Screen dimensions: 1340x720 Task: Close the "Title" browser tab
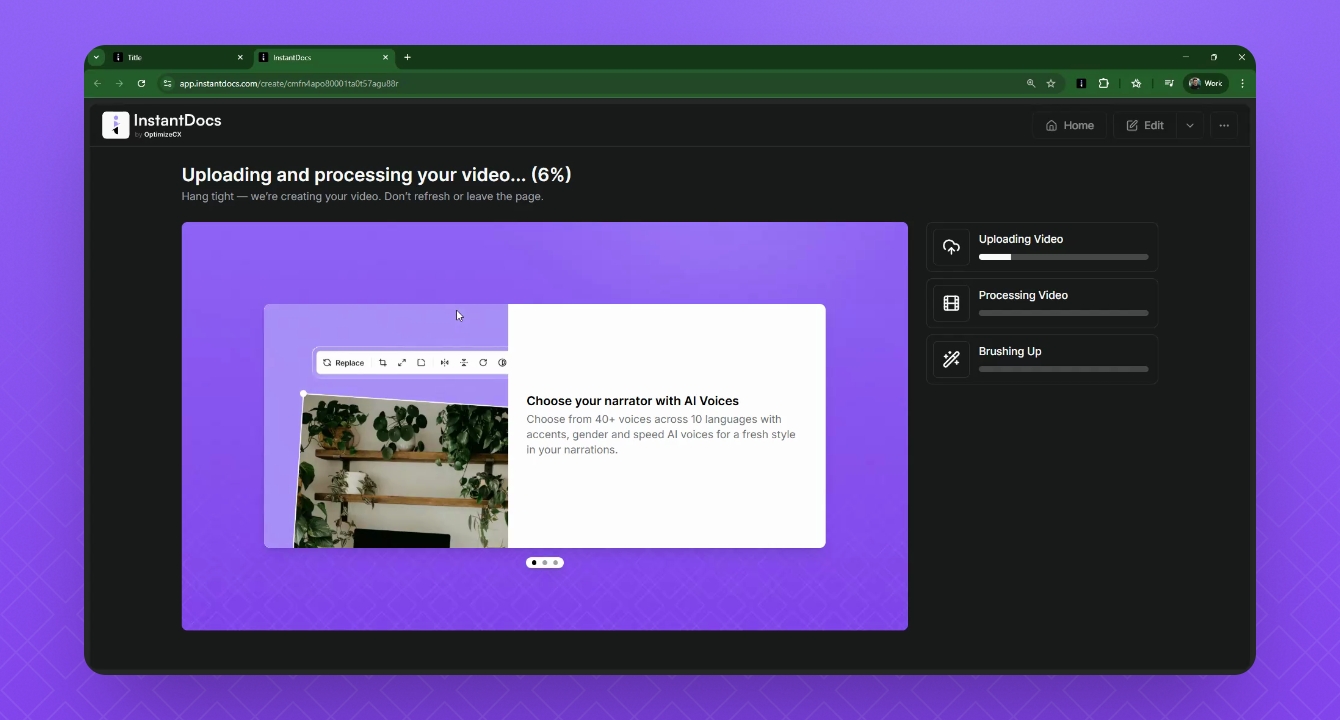click(x=240, y=57)
